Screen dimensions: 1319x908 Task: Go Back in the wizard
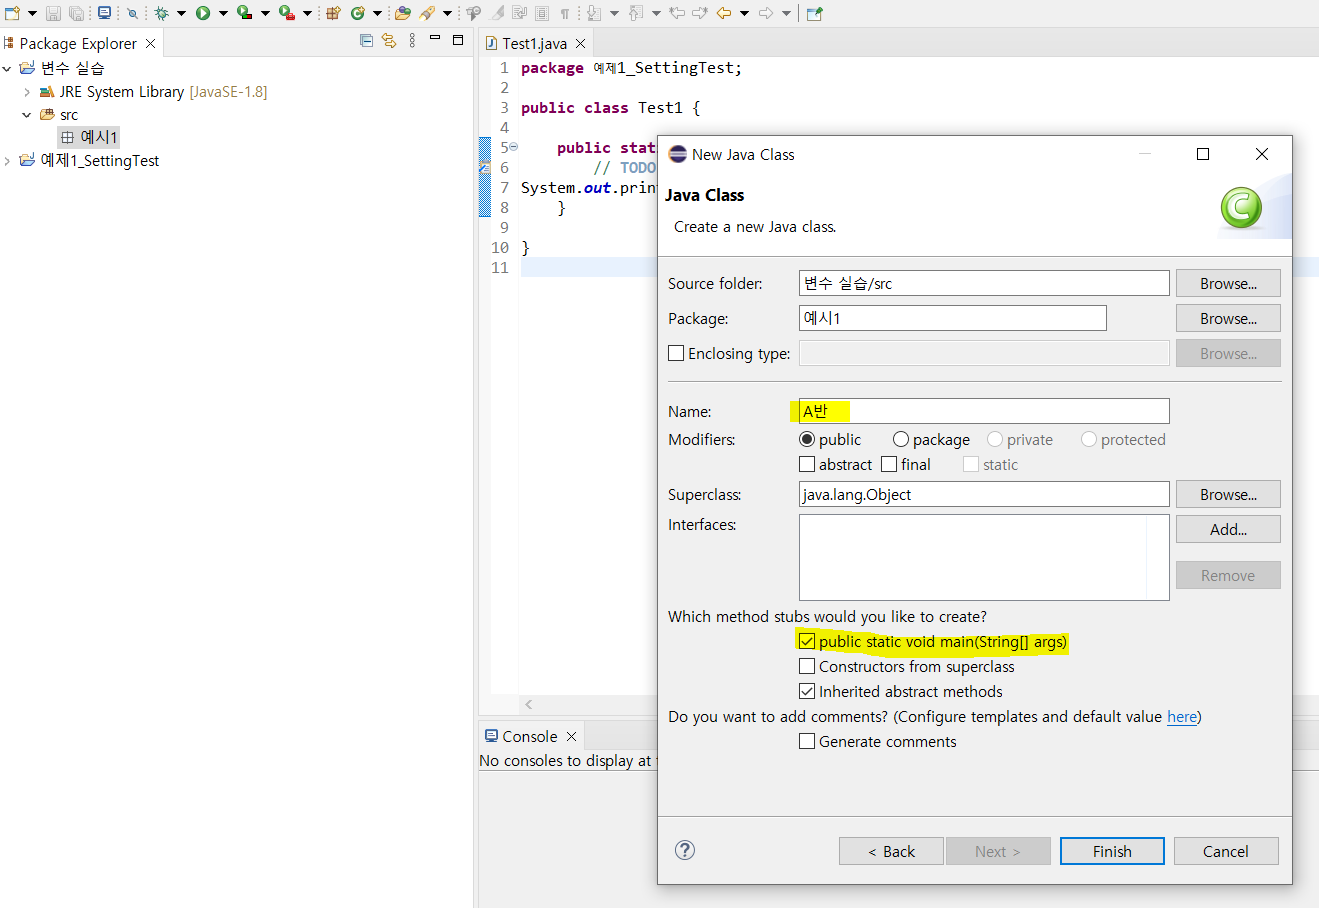point(891,851)
